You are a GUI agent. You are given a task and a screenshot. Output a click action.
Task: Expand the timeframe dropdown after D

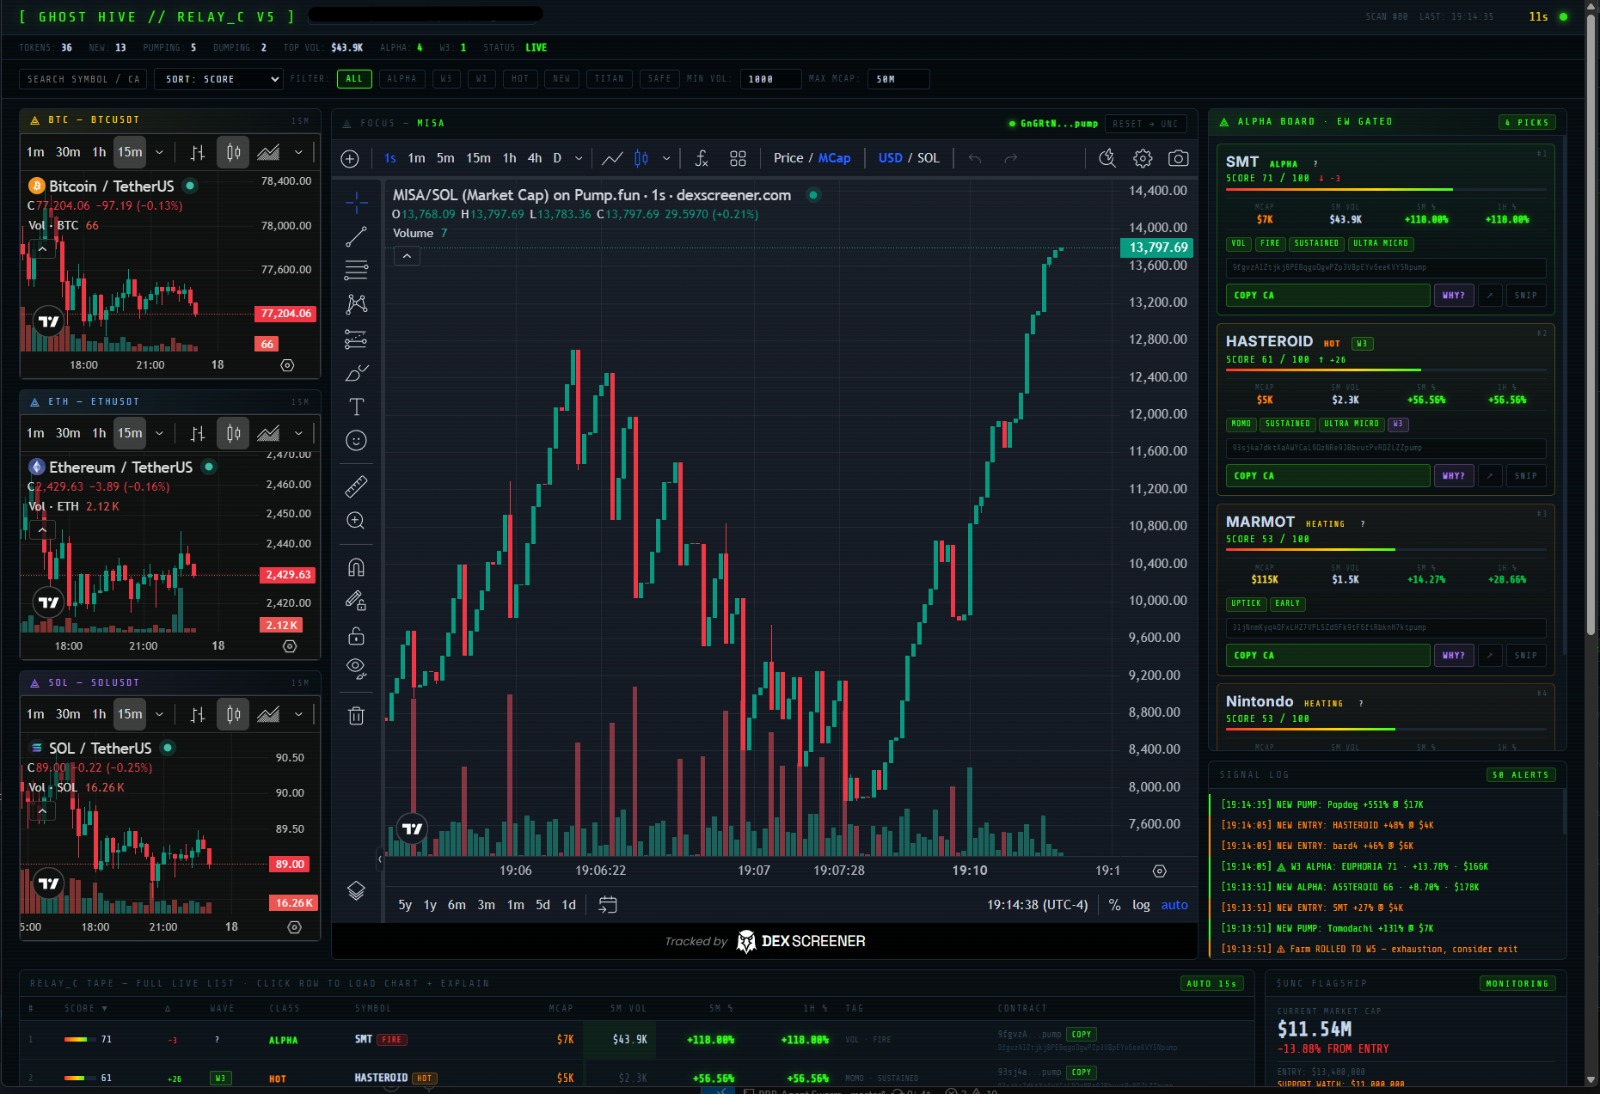(x=578, y=158)
